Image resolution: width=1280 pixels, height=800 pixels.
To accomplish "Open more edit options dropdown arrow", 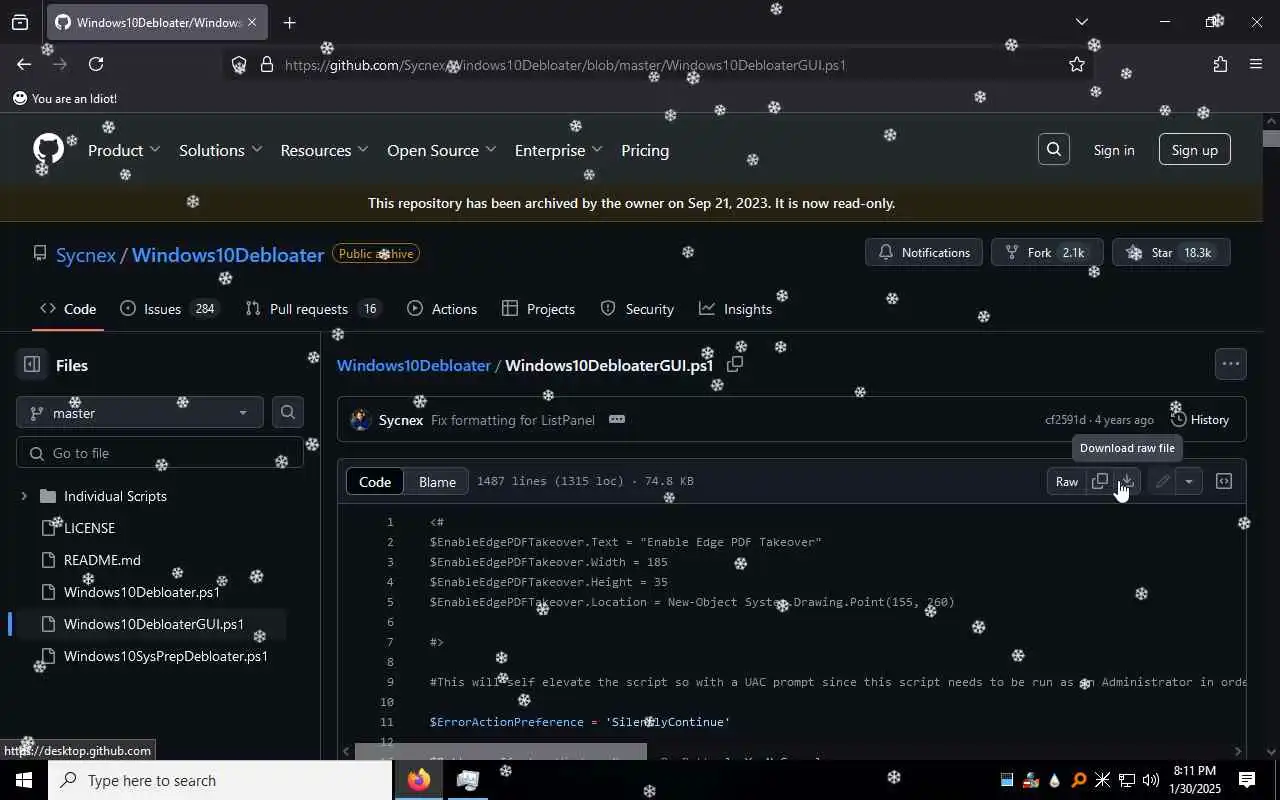I will coord(1189,481).
